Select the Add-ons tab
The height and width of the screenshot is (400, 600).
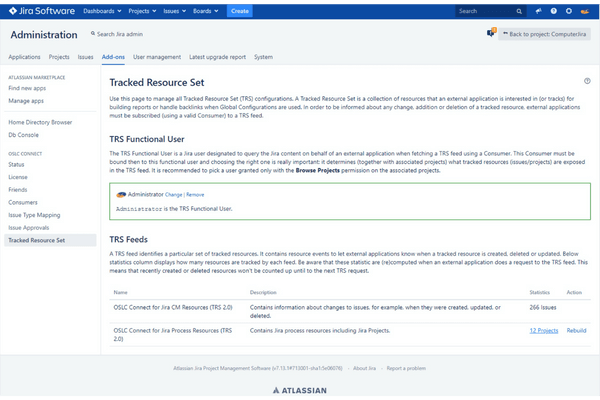point(113,57)
